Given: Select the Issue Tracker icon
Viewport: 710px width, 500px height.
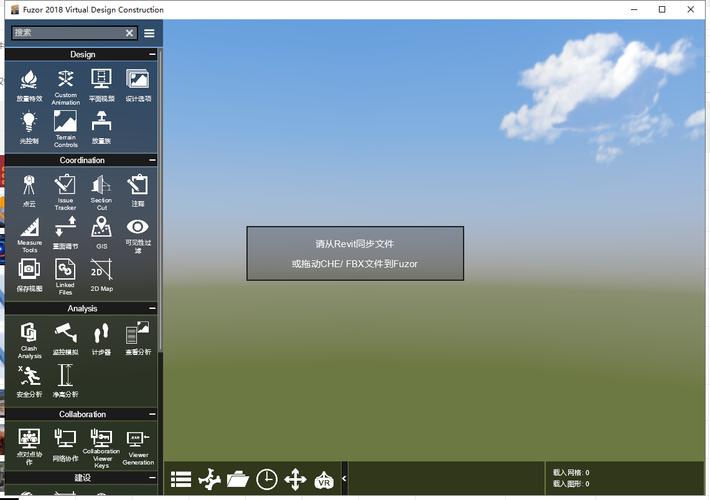Looking at the screenshot, I should (65, 192).
